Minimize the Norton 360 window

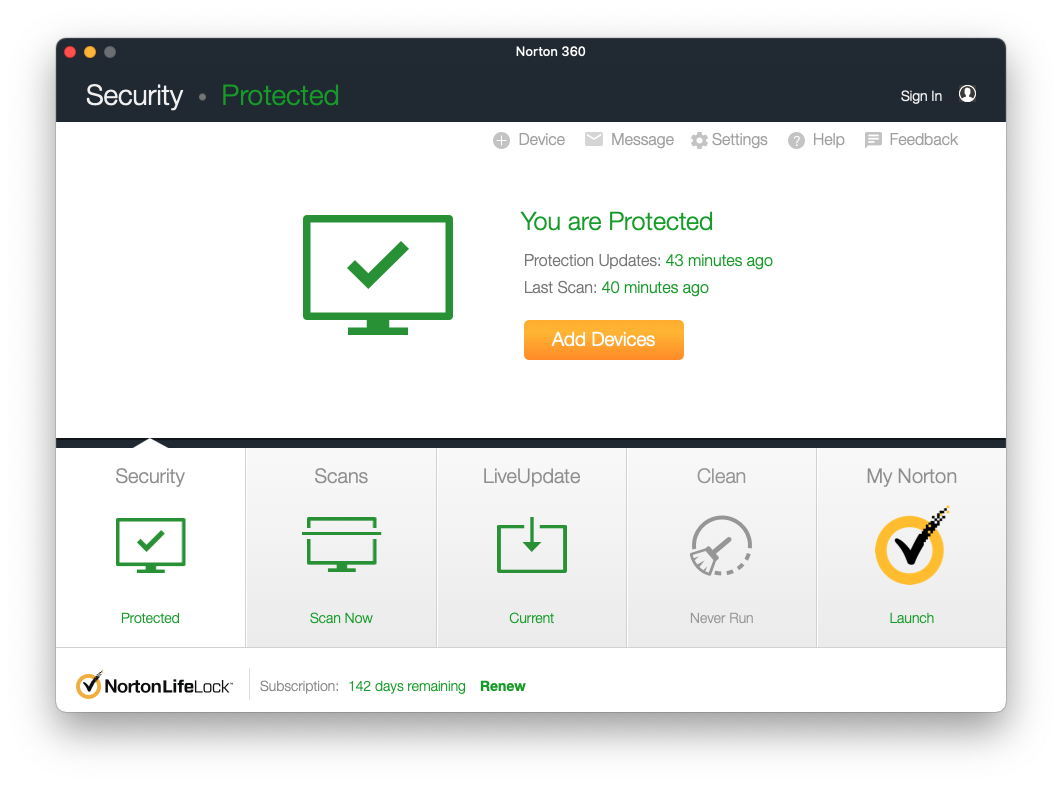tap(90, 52)
